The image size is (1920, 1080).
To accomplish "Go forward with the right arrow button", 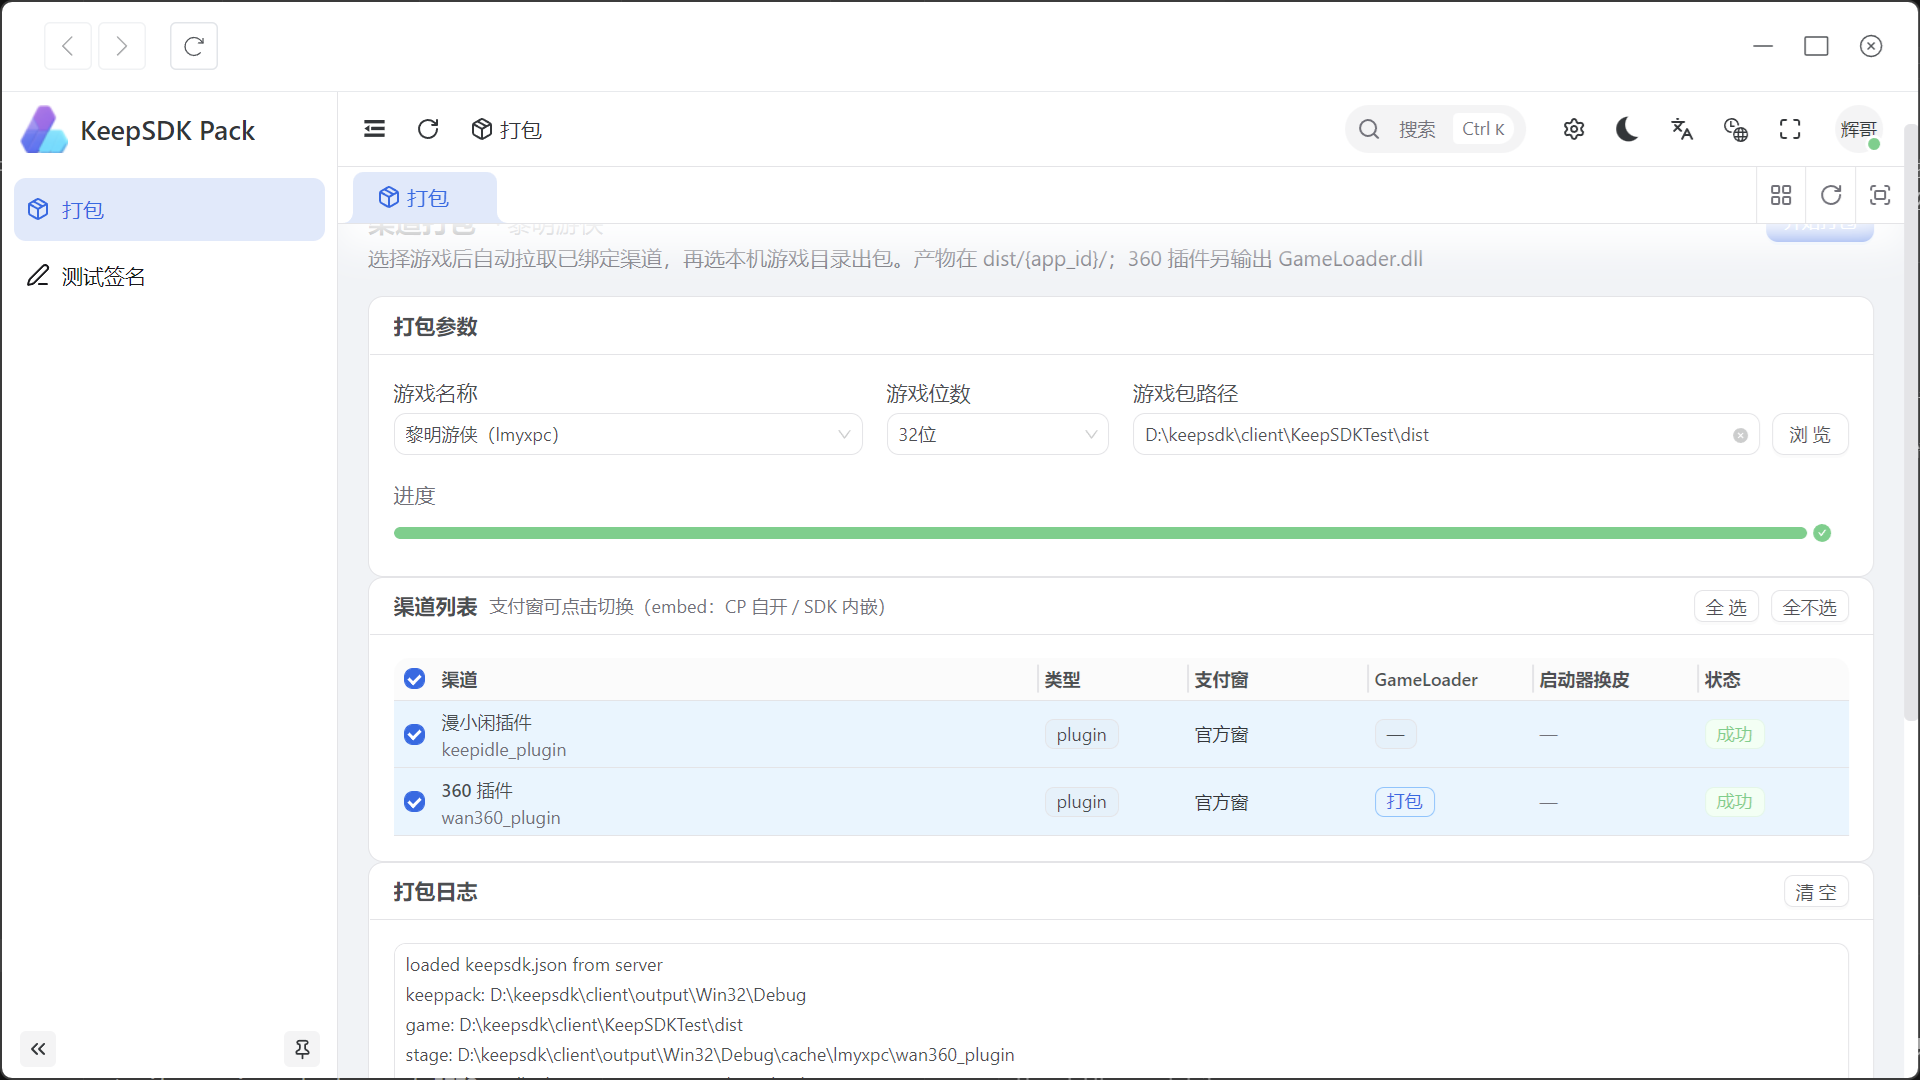I will click(x=121, y=46).
